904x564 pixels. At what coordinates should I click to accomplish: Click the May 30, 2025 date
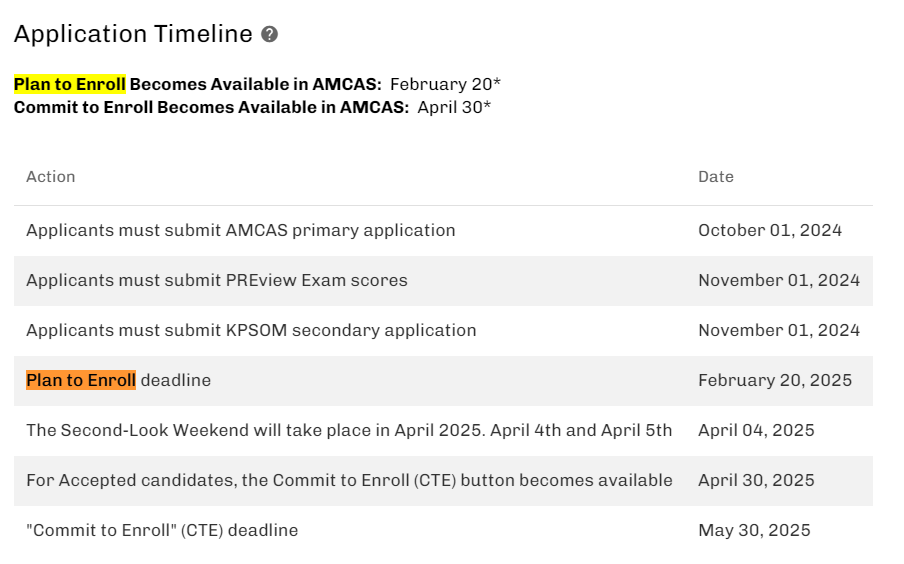[x=754, y=530]
